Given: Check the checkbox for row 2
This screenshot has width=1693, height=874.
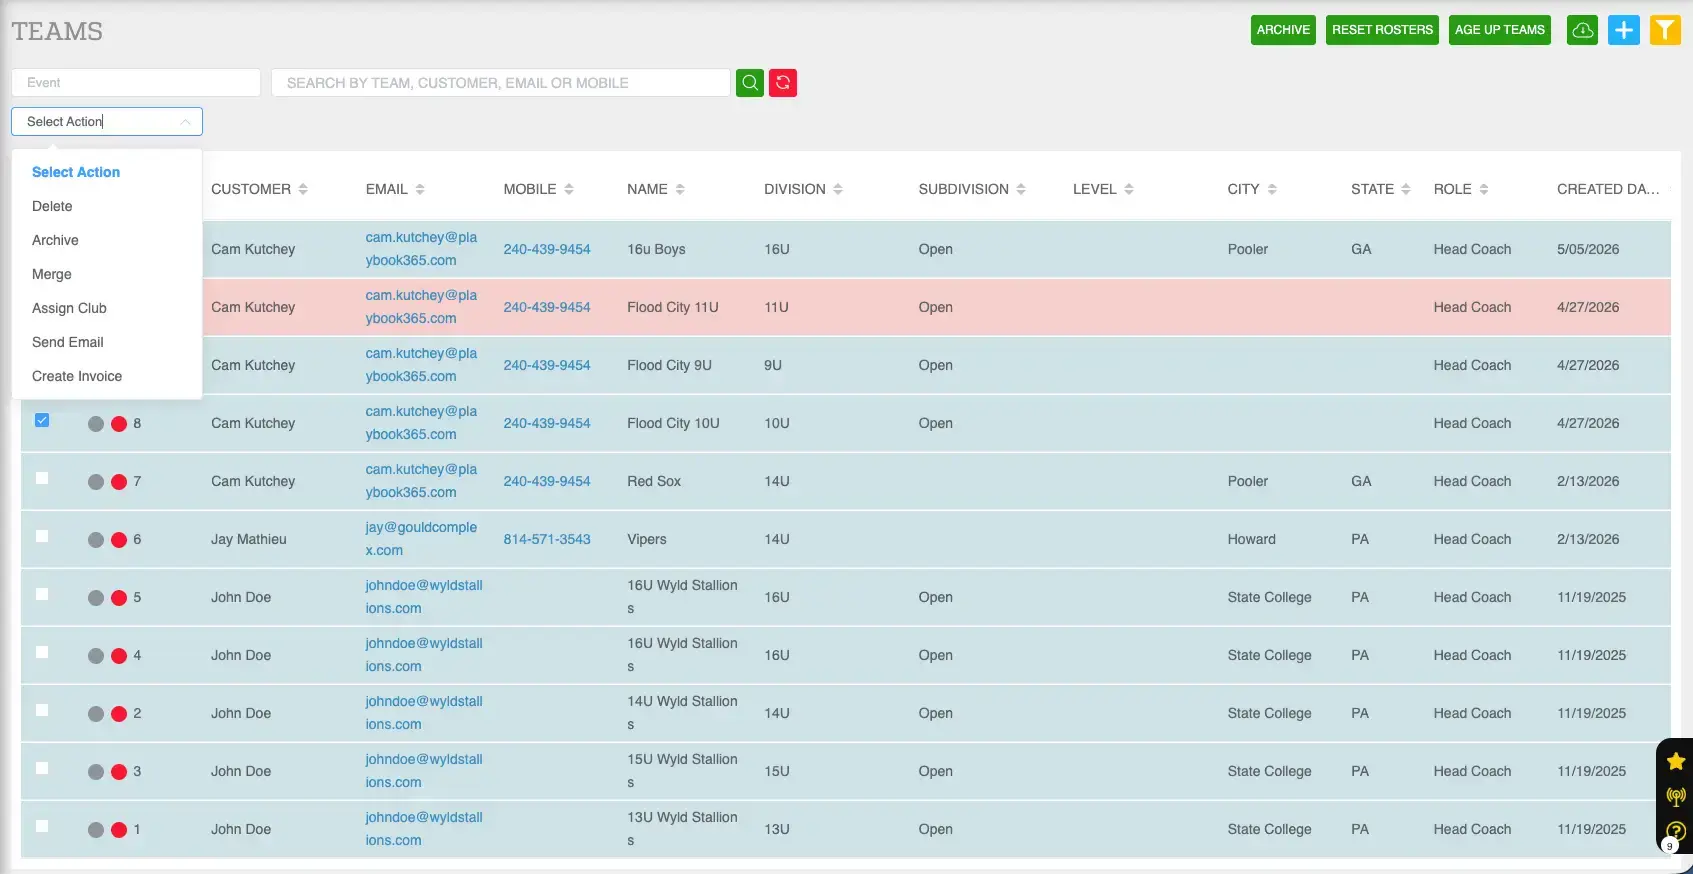Looking at the screenshot, I should click(42, 710).
